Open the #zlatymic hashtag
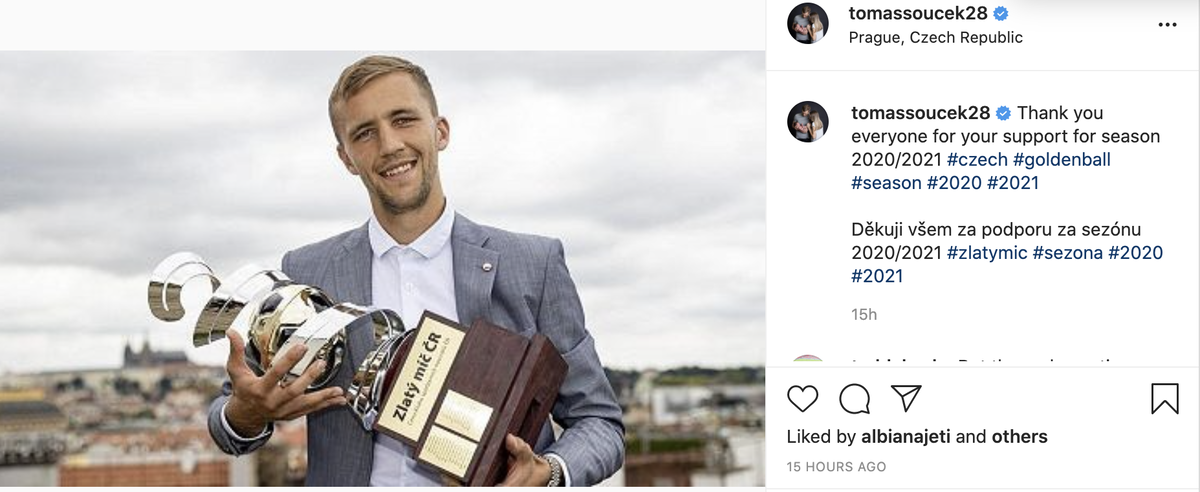This screenshot has height=492, width=1200. (x=987, y=253)
